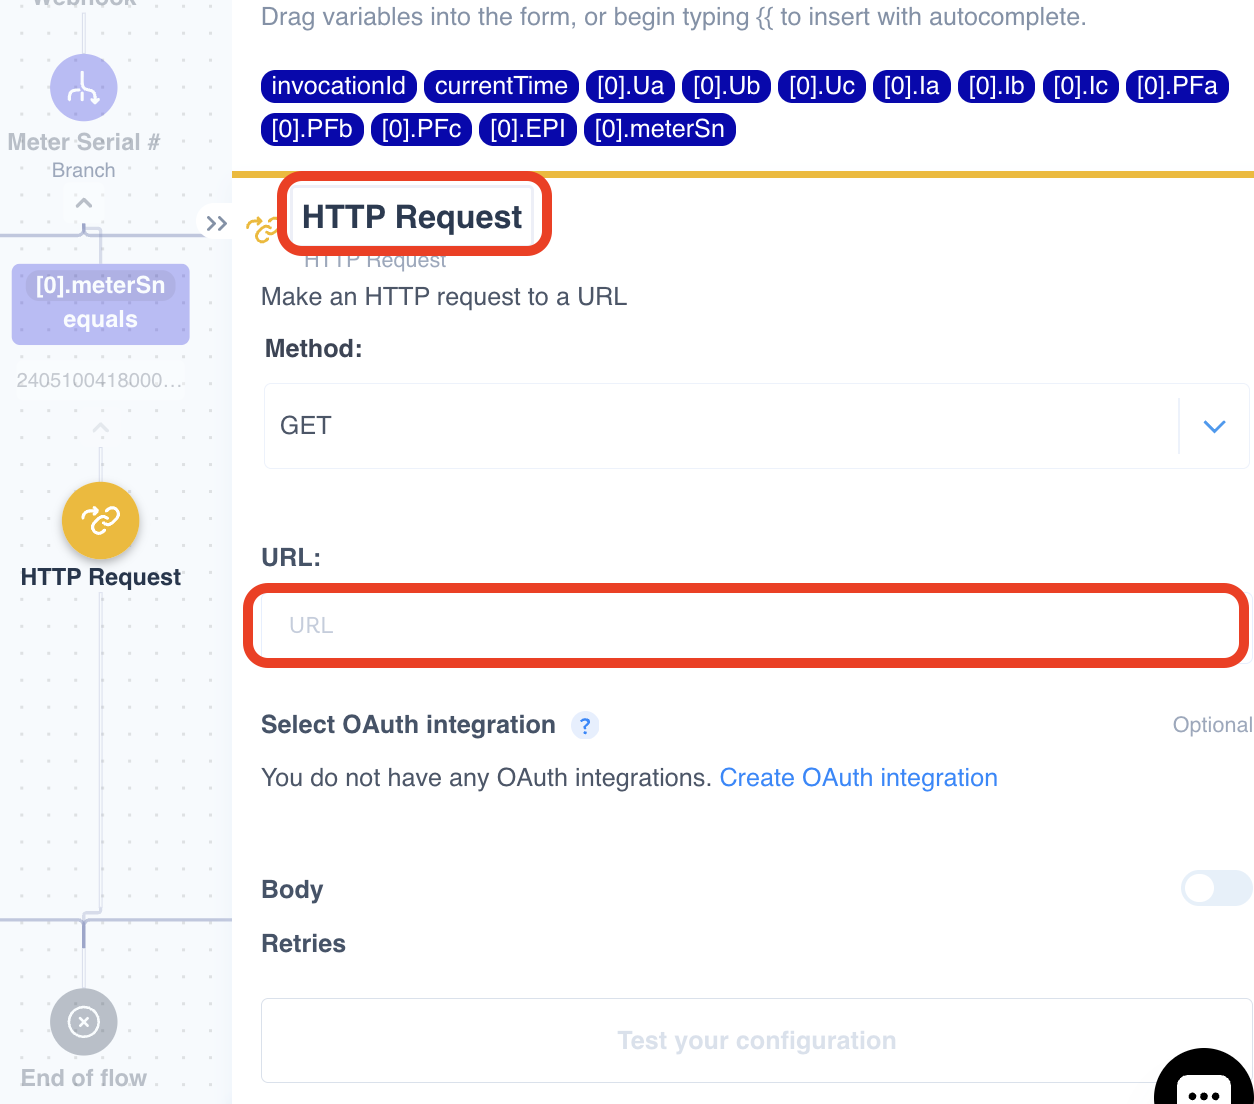1254x1104 pixels.
Task: Click the currentTime variable chip
Action: pyautogui.click(x=501, y=86)
